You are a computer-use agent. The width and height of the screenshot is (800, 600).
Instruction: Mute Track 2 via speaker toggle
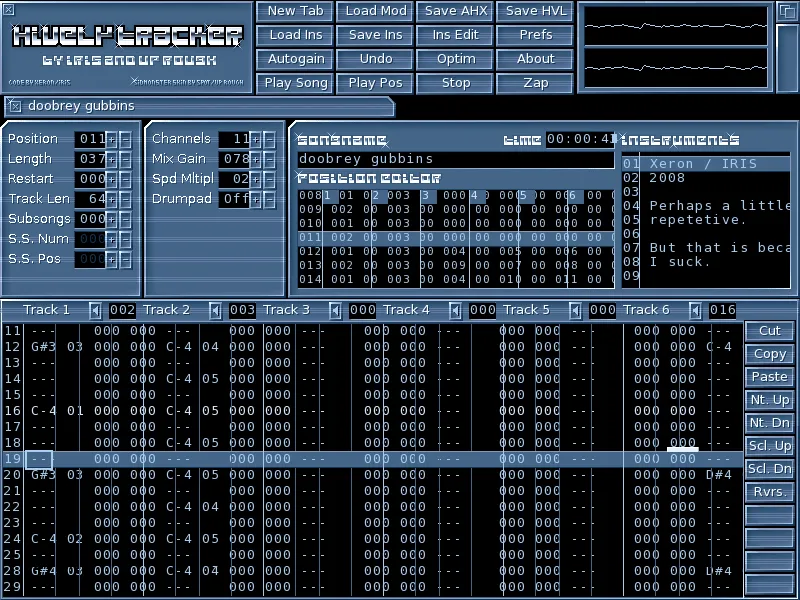pos(216,311)
